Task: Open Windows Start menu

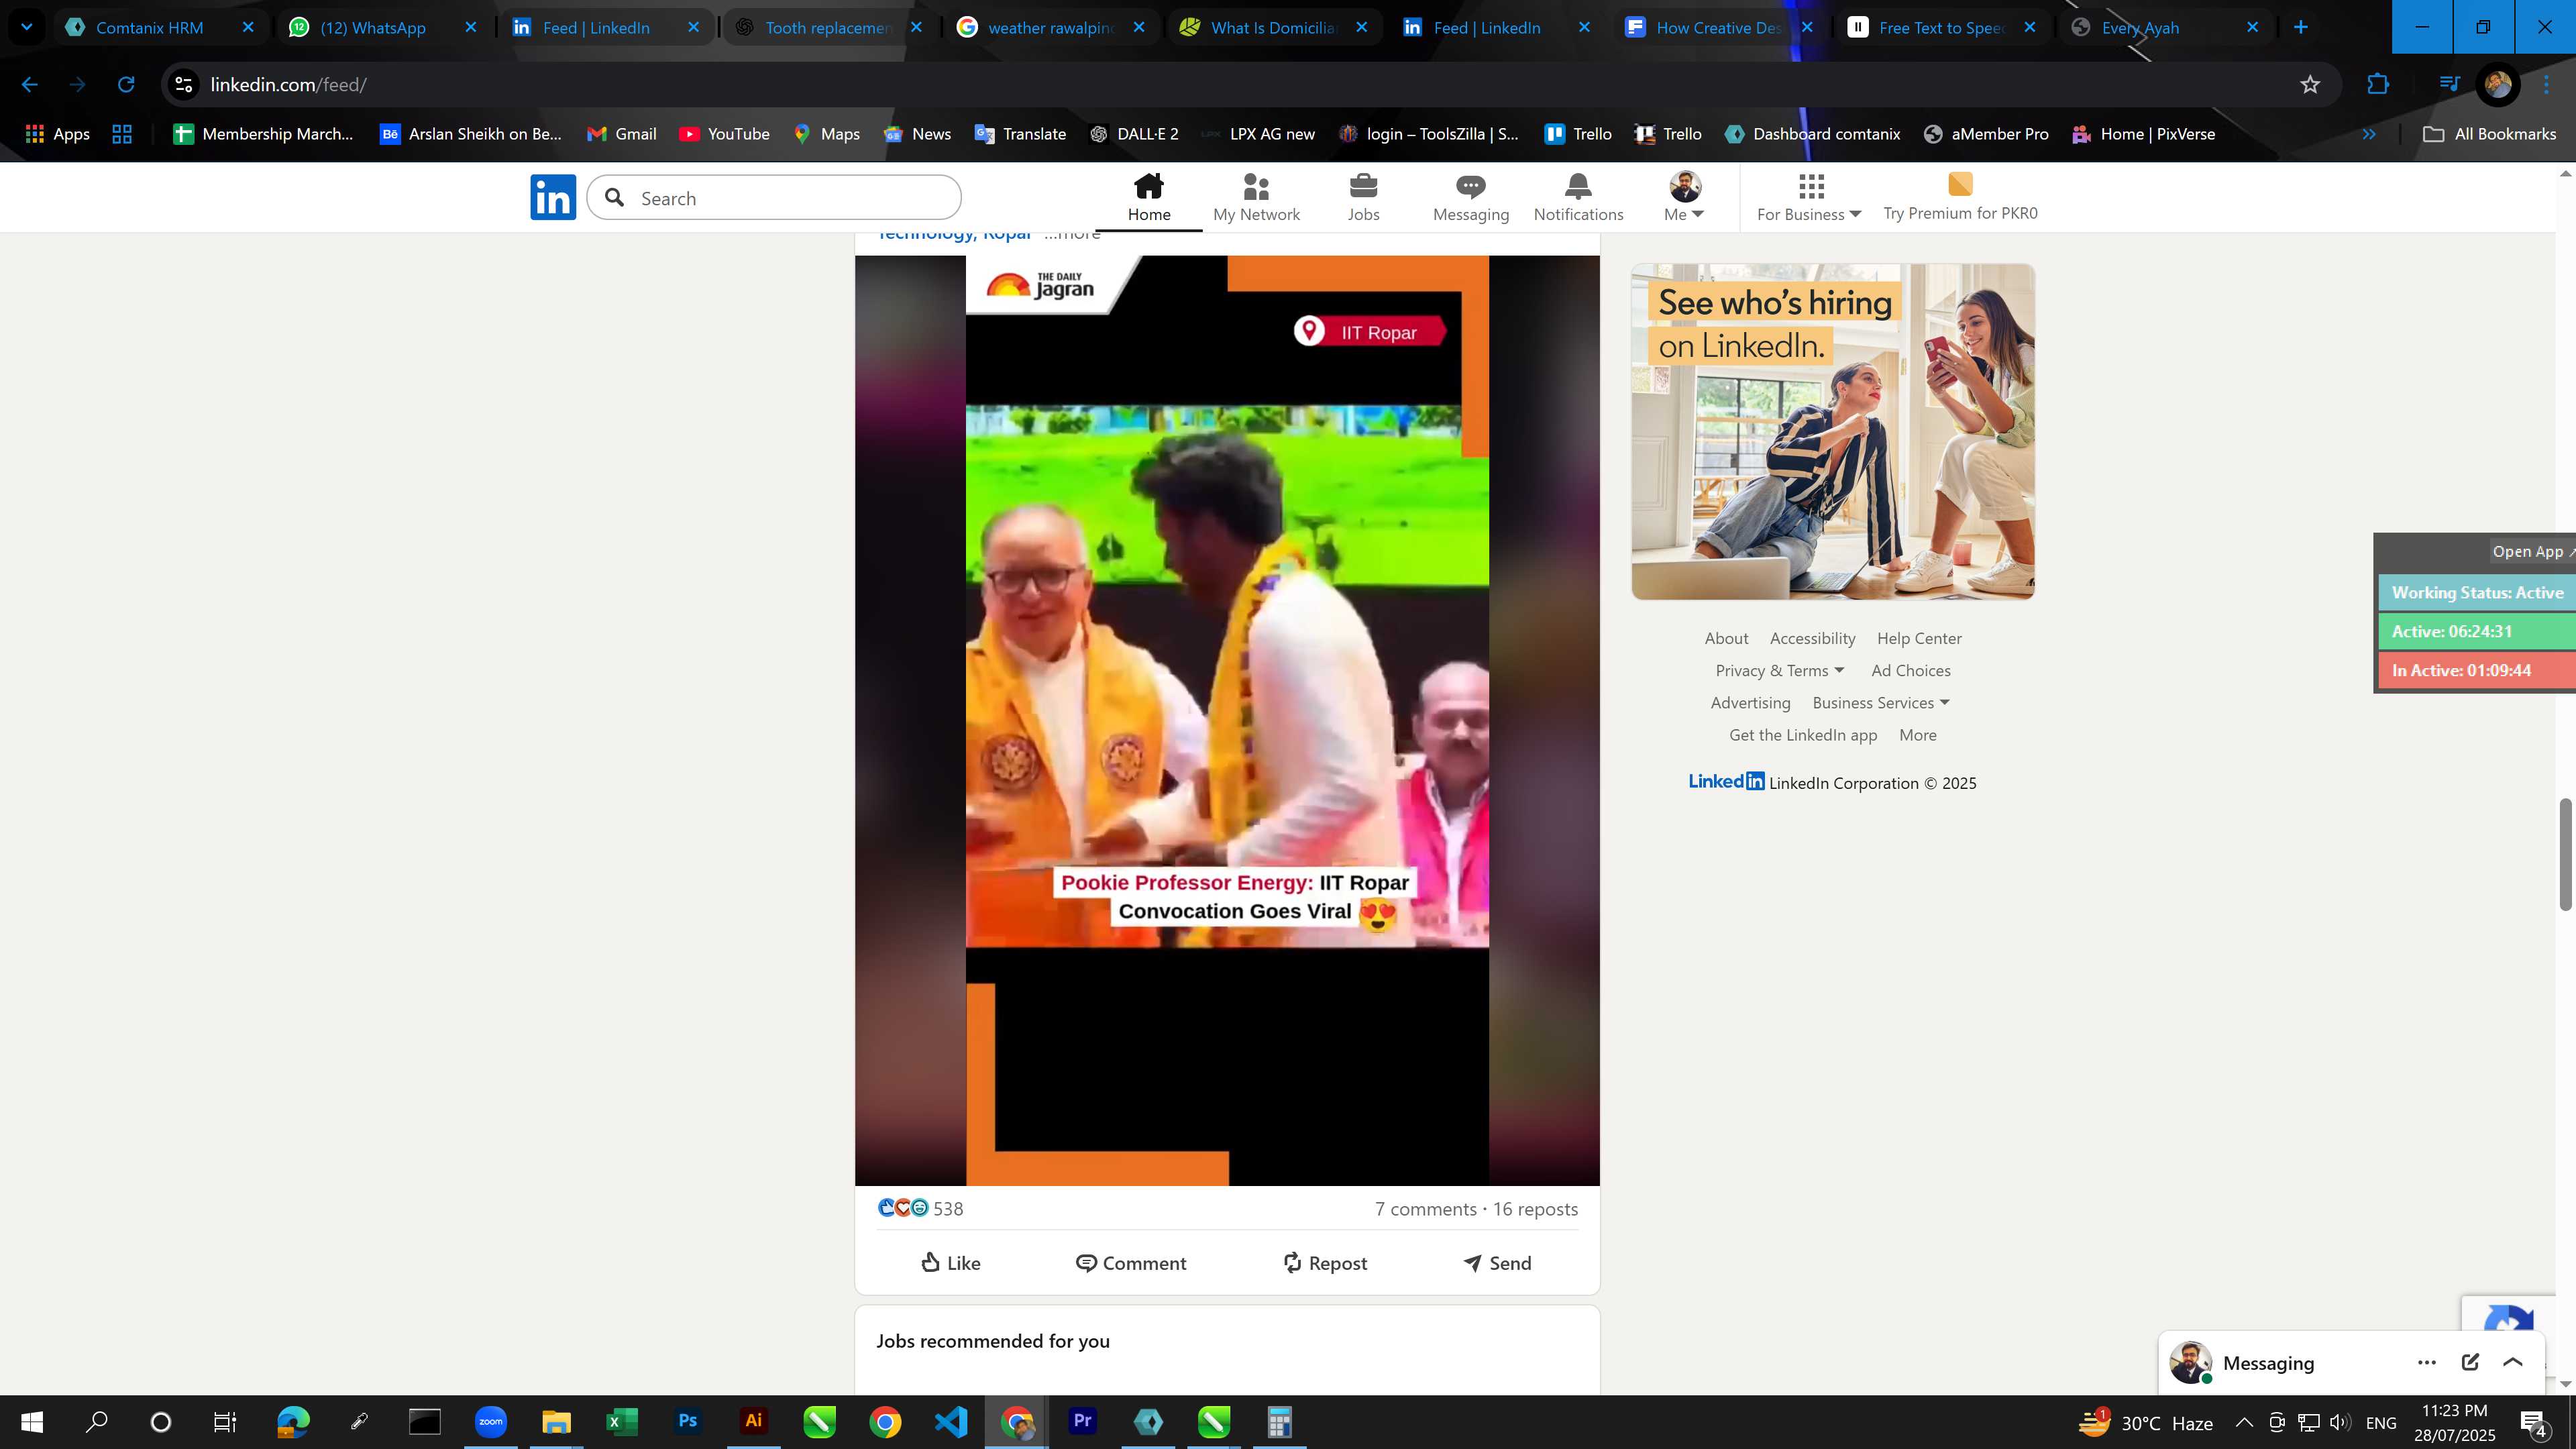Action: [31, 1422]
